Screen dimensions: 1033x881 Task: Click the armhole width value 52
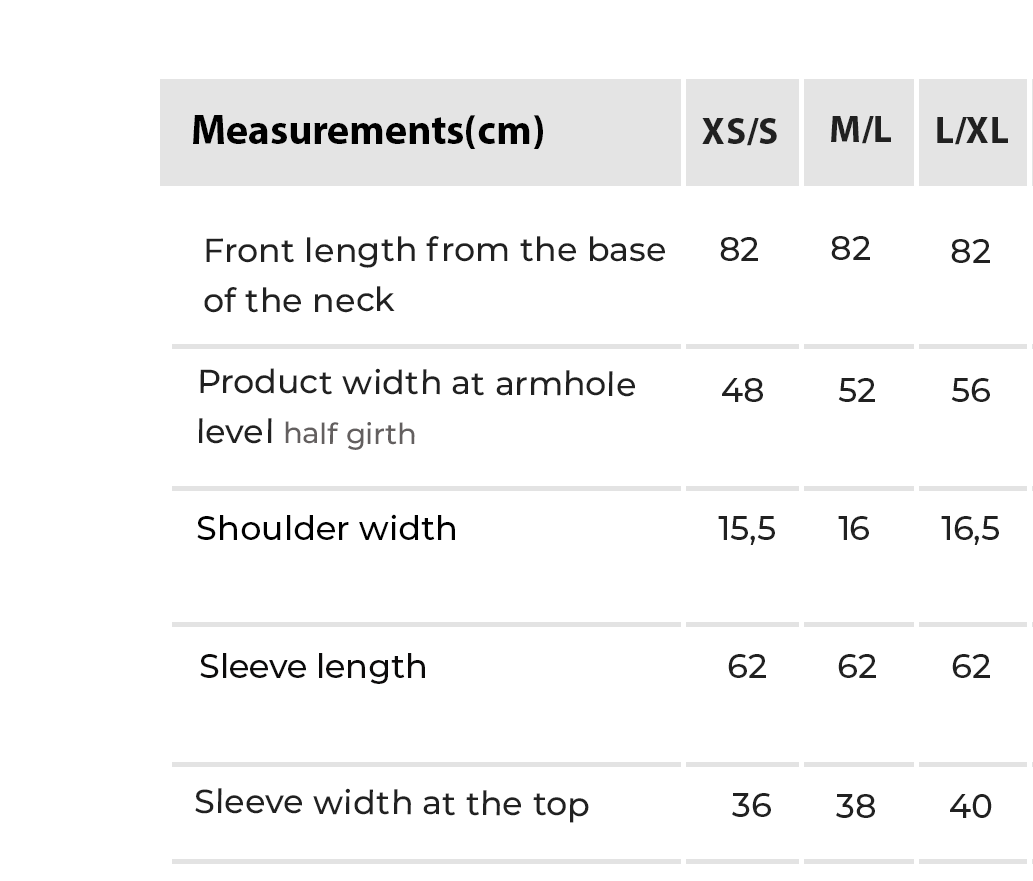click(x=857, y=390)
